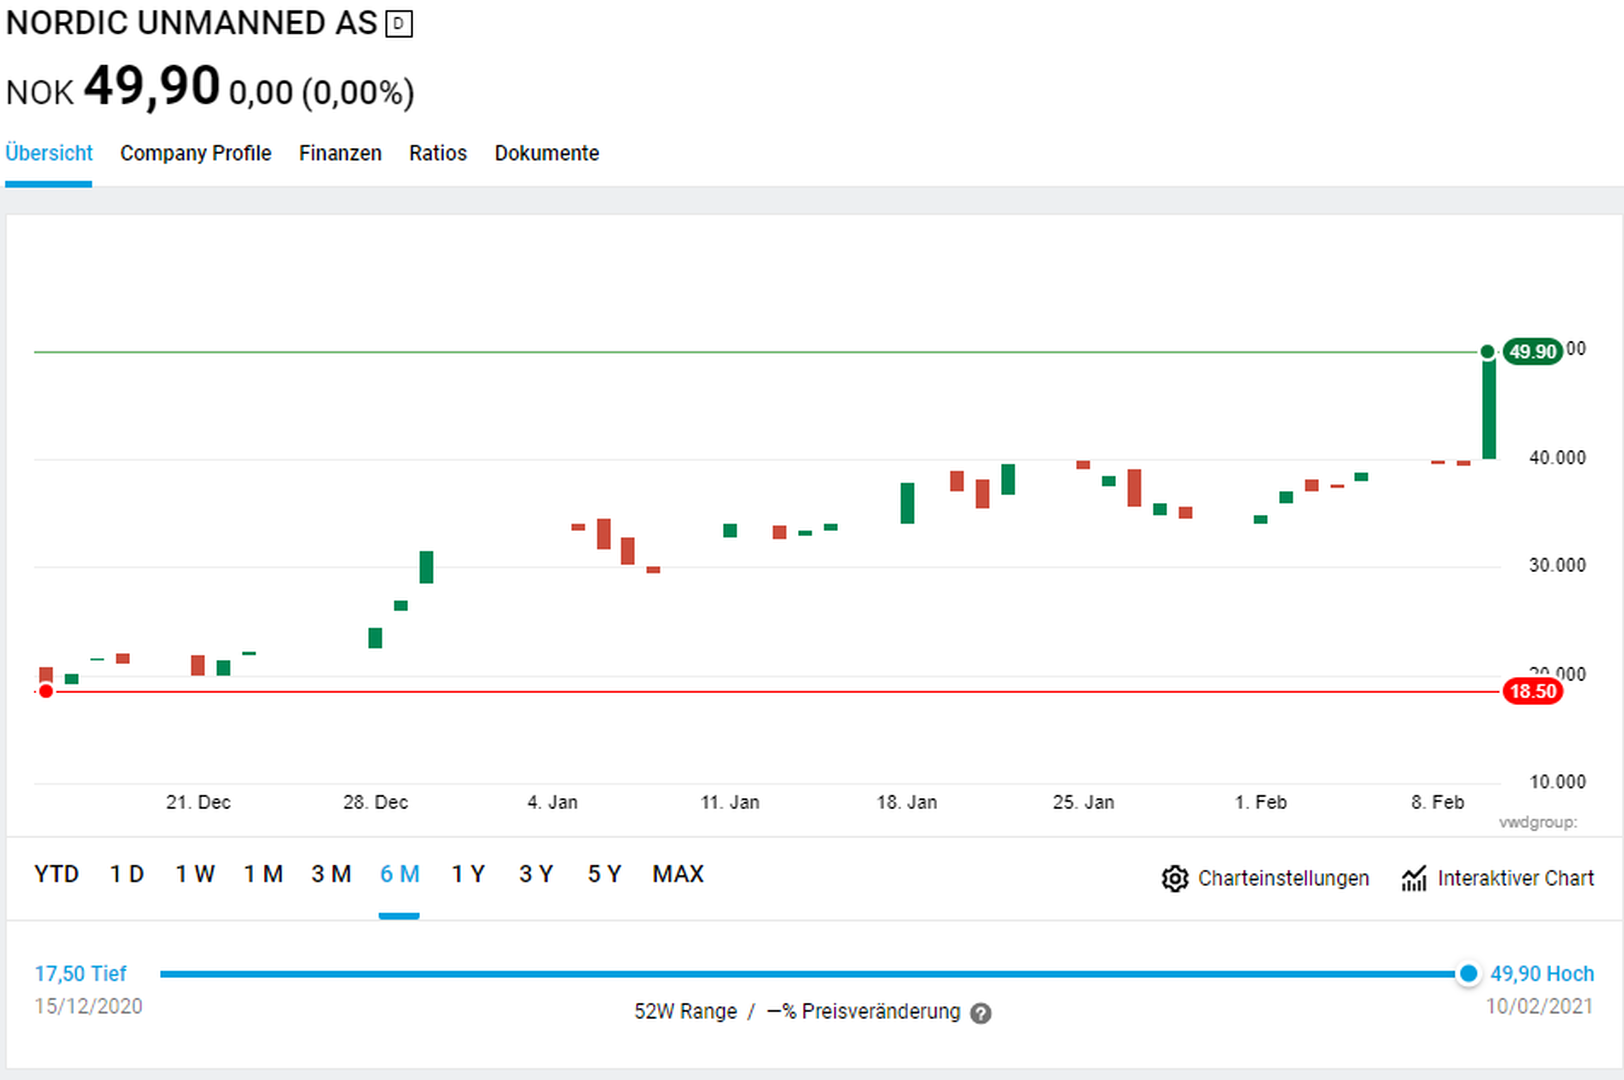Set chart range to 3 M
The width and height of the screenshot is (1624, 1080).
point(331,874)
